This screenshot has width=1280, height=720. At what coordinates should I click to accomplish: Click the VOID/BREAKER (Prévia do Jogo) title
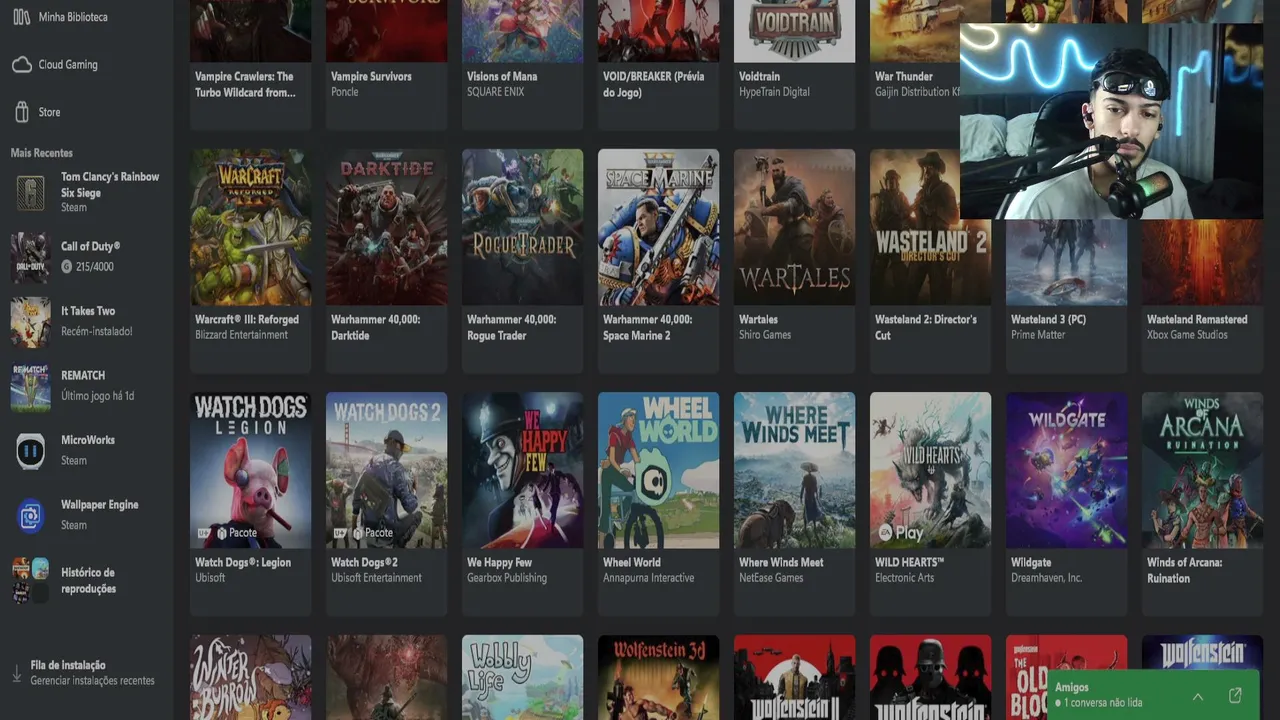(653, 84)
